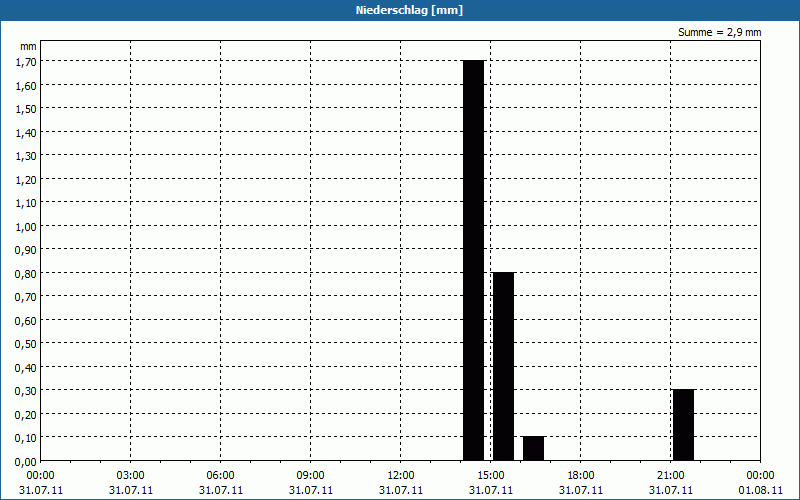Click the 0,90 y-axis value
This screenshot has height=500, width=800.
click(26, 250)
